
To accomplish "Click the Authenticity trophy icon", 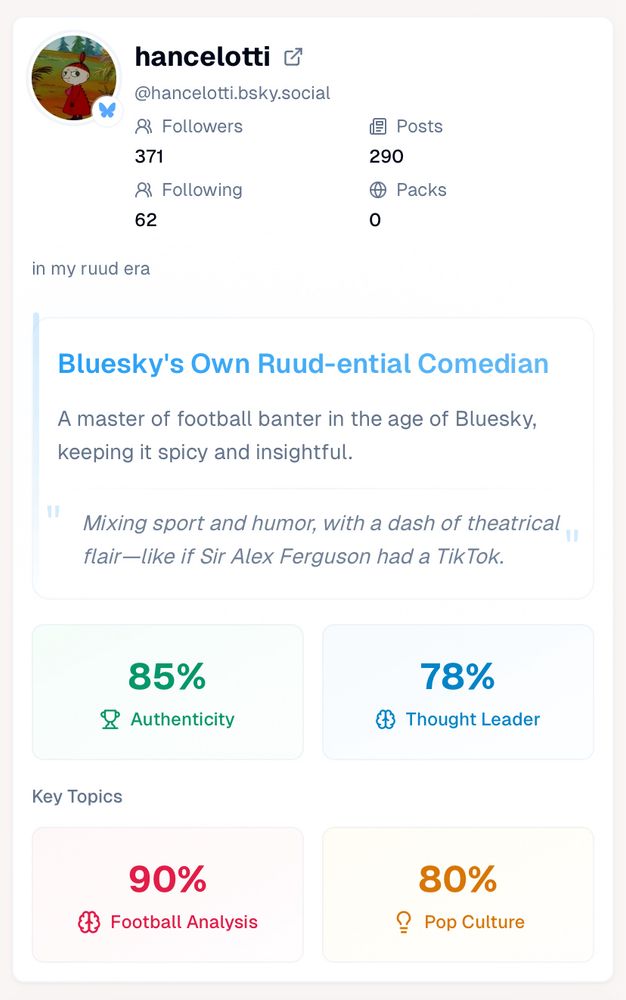I will click(x=110, y=719).
